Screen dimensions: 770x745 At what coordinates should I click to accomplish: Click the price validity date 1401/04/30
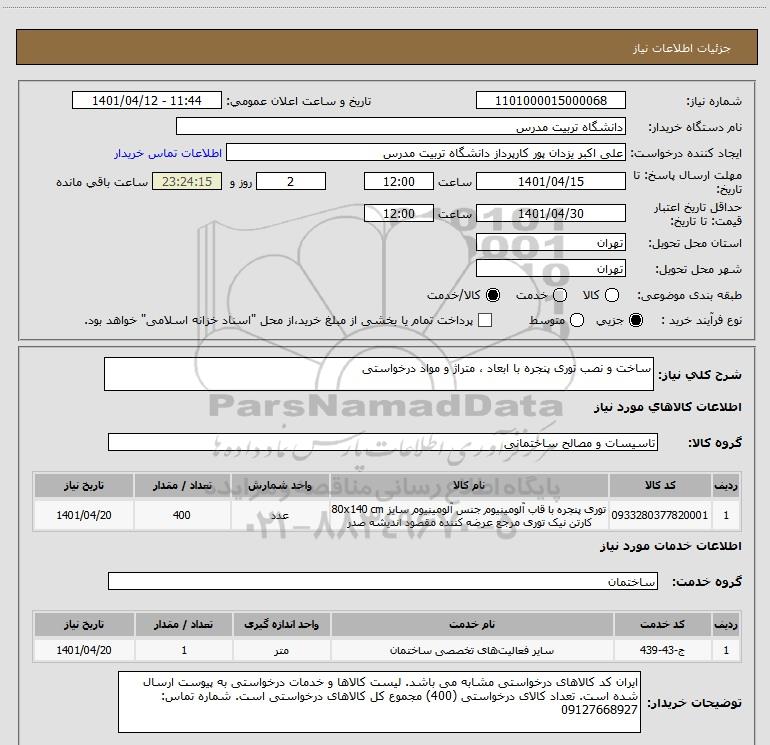tap(550, 213)
